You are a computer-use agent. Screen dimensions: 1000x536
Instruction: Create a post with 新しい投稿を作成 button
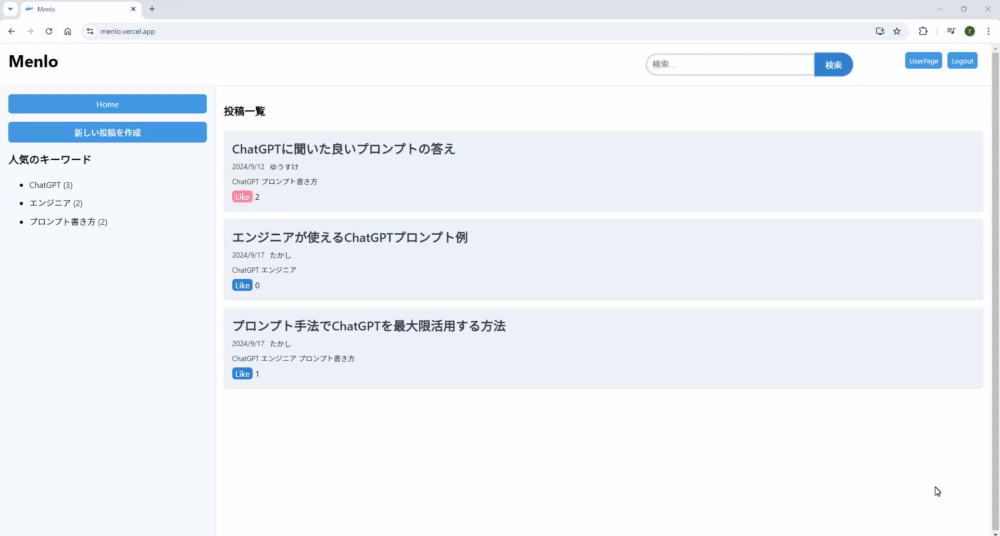[107, 132]
